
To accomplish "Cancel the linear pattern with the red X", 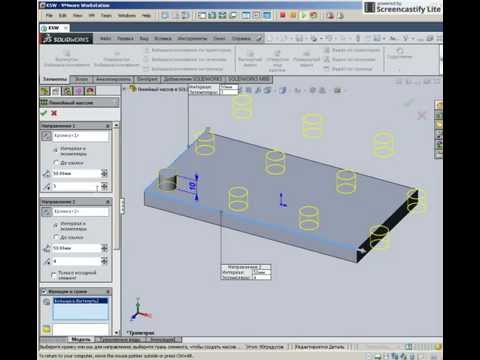I will [x=54, y=113].
